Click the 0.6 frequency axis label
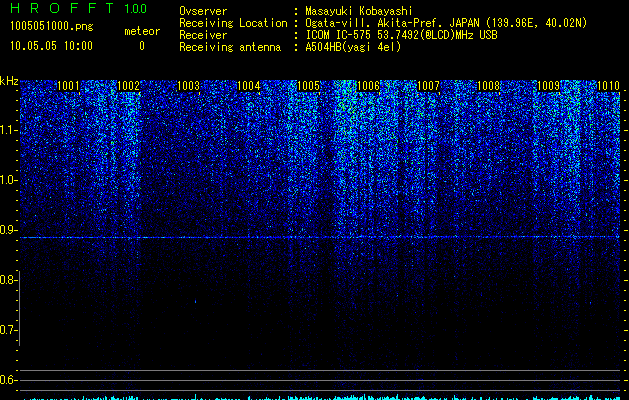629x400 pixels. pos(8,380)
